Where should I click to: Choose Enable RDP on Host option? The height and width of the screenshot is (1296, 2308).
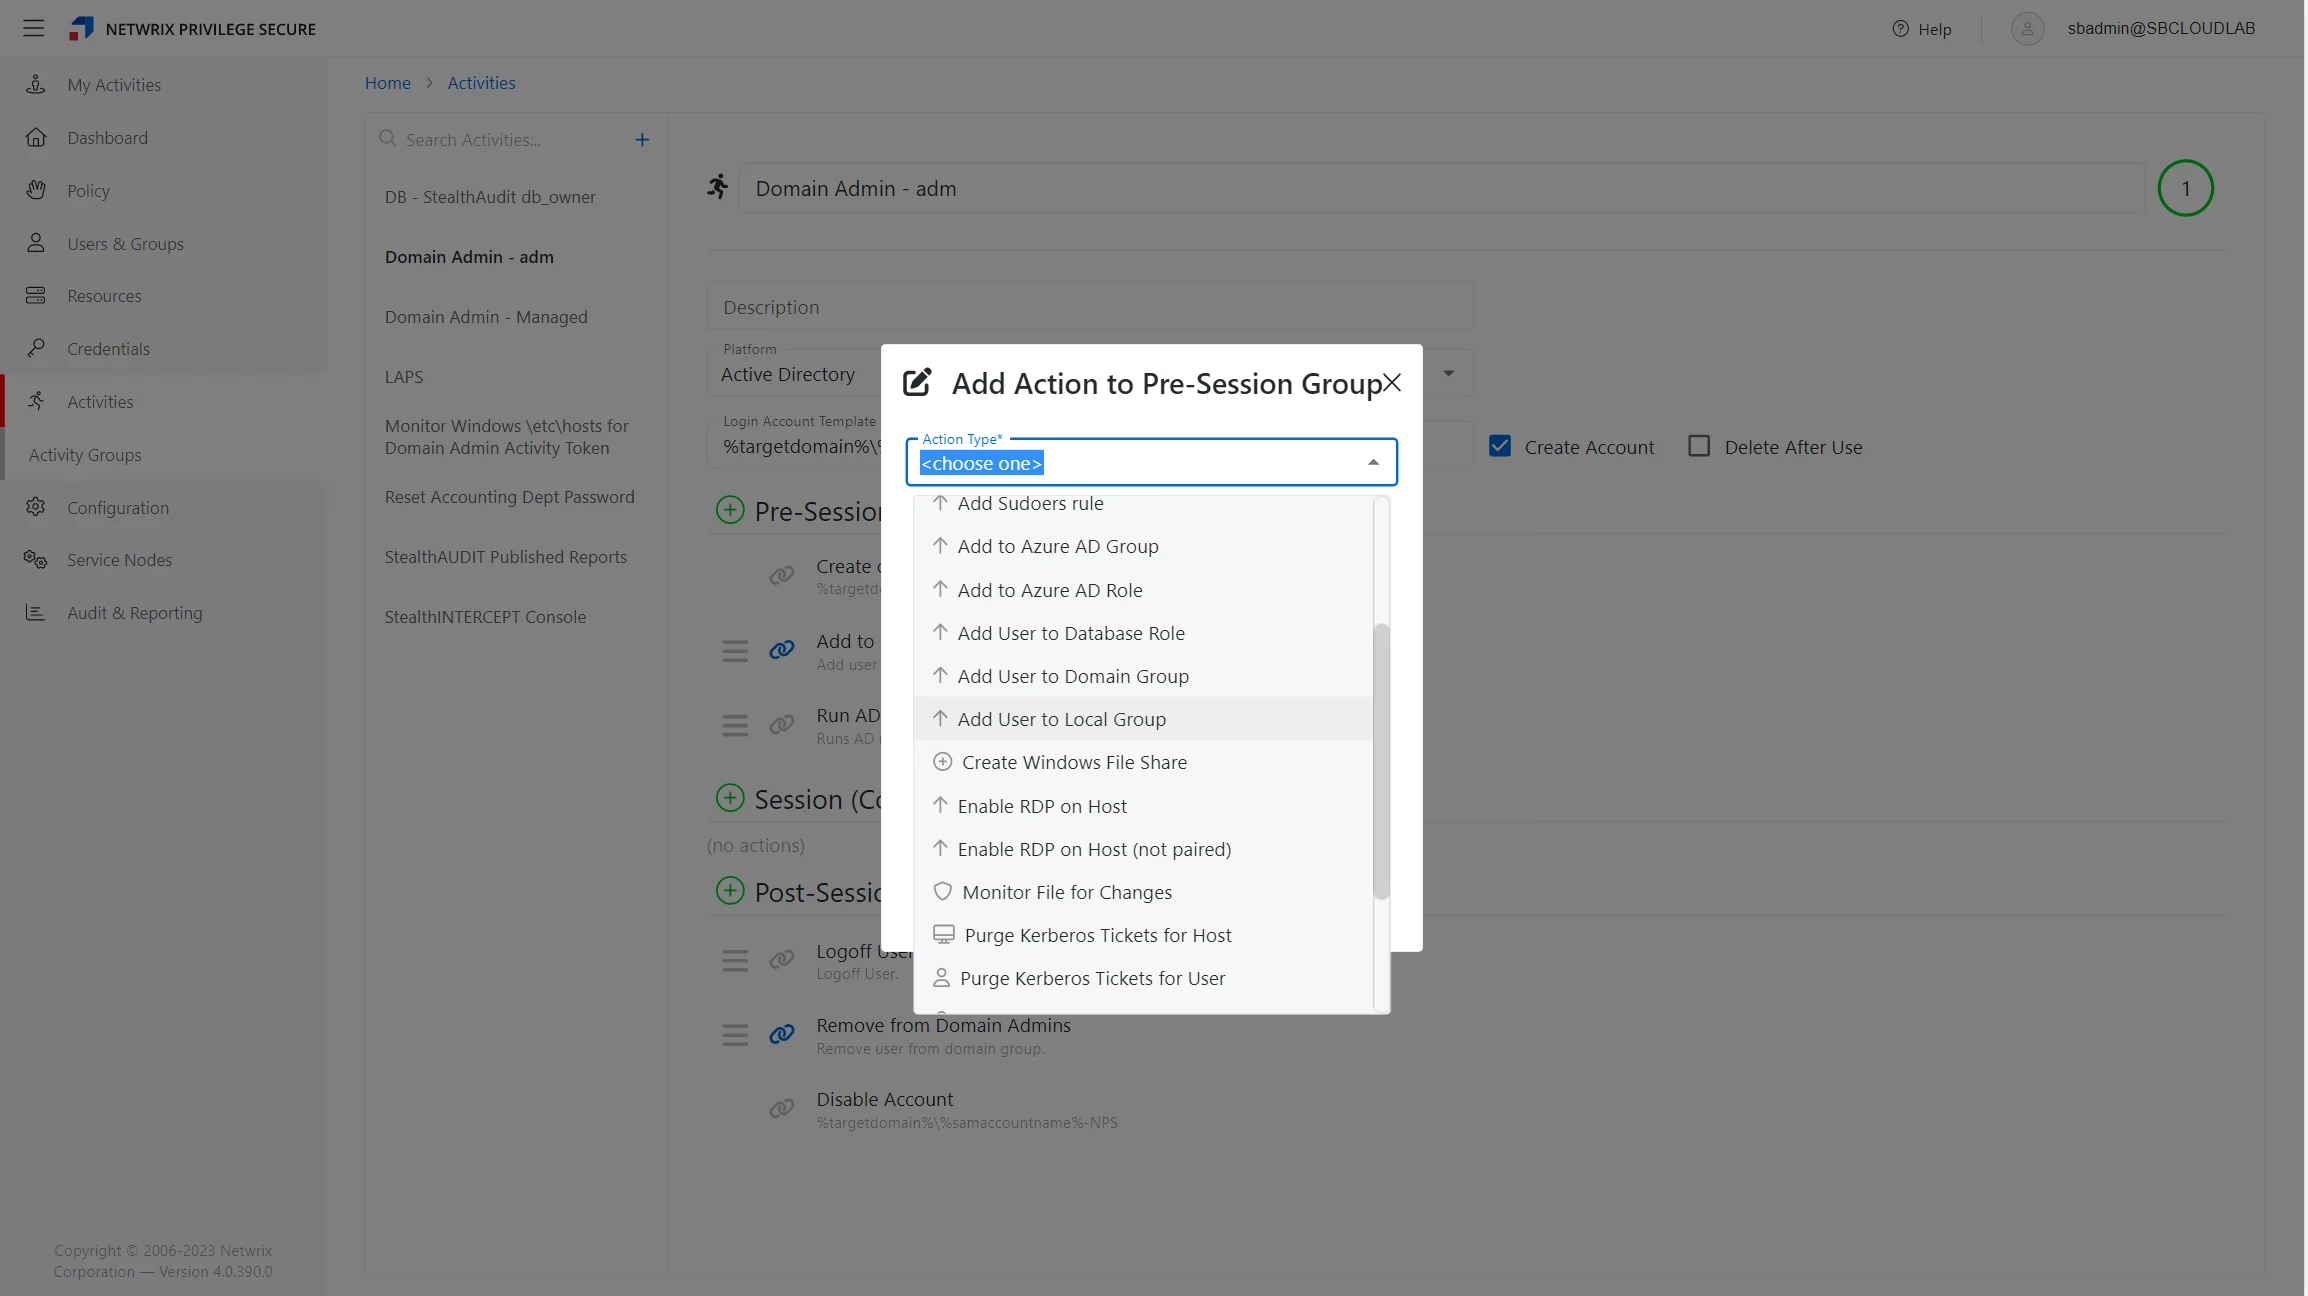click(x=1143, y=806)
